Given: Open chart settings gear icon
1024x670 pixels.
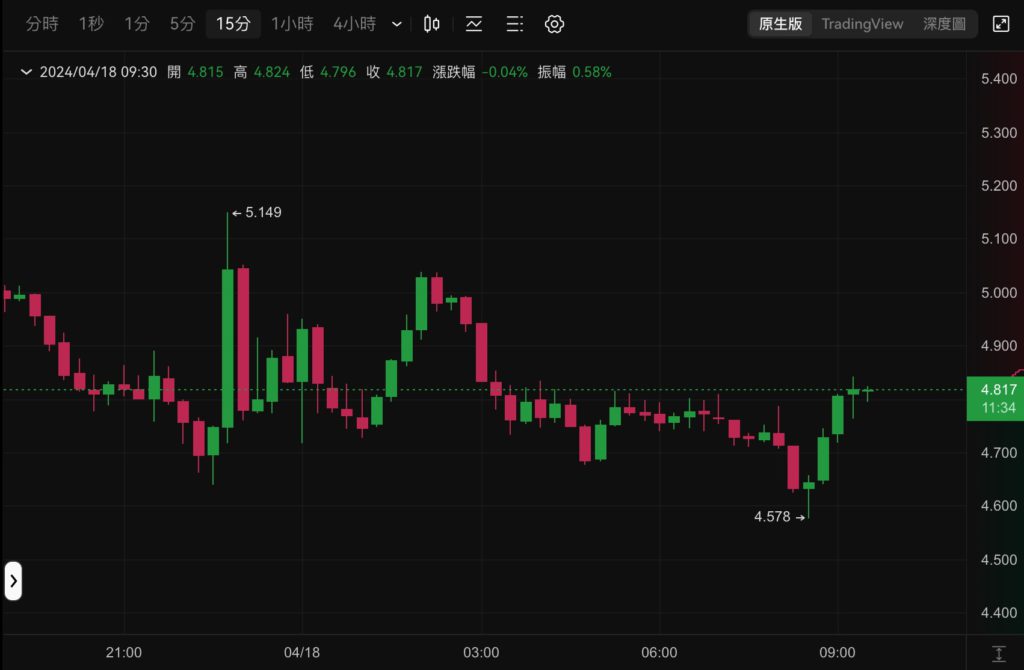Looking at the screenshot, I should (555, 24).
